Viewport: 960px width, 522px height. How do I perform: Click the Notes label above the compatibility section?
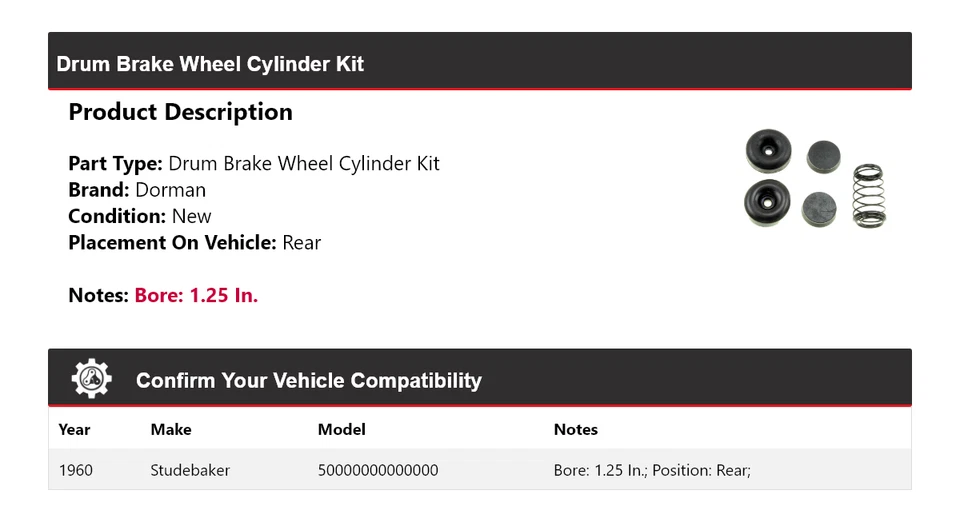(98, 295)
